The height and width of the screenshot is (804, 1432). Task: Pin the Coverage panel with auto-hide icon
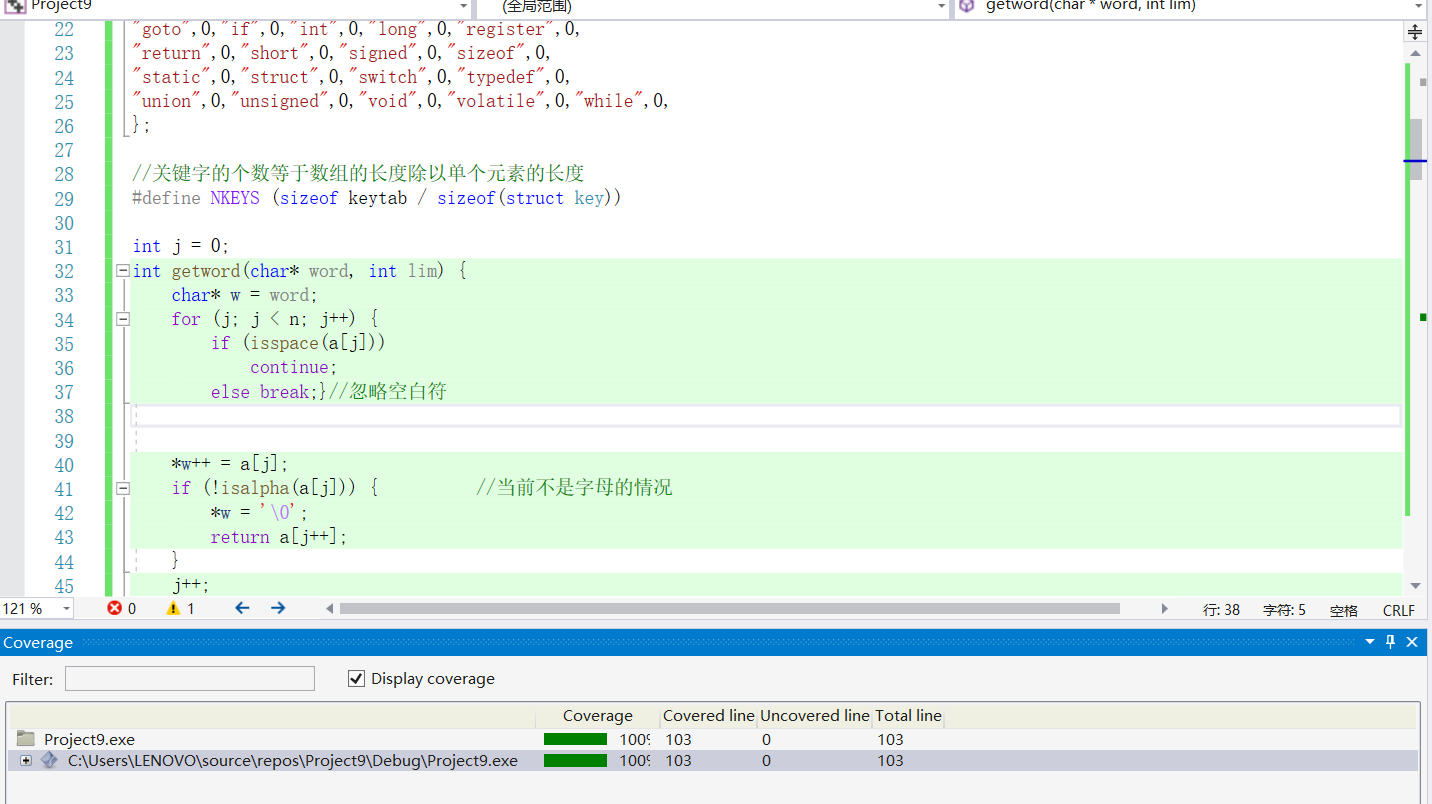coord(1390,642)
